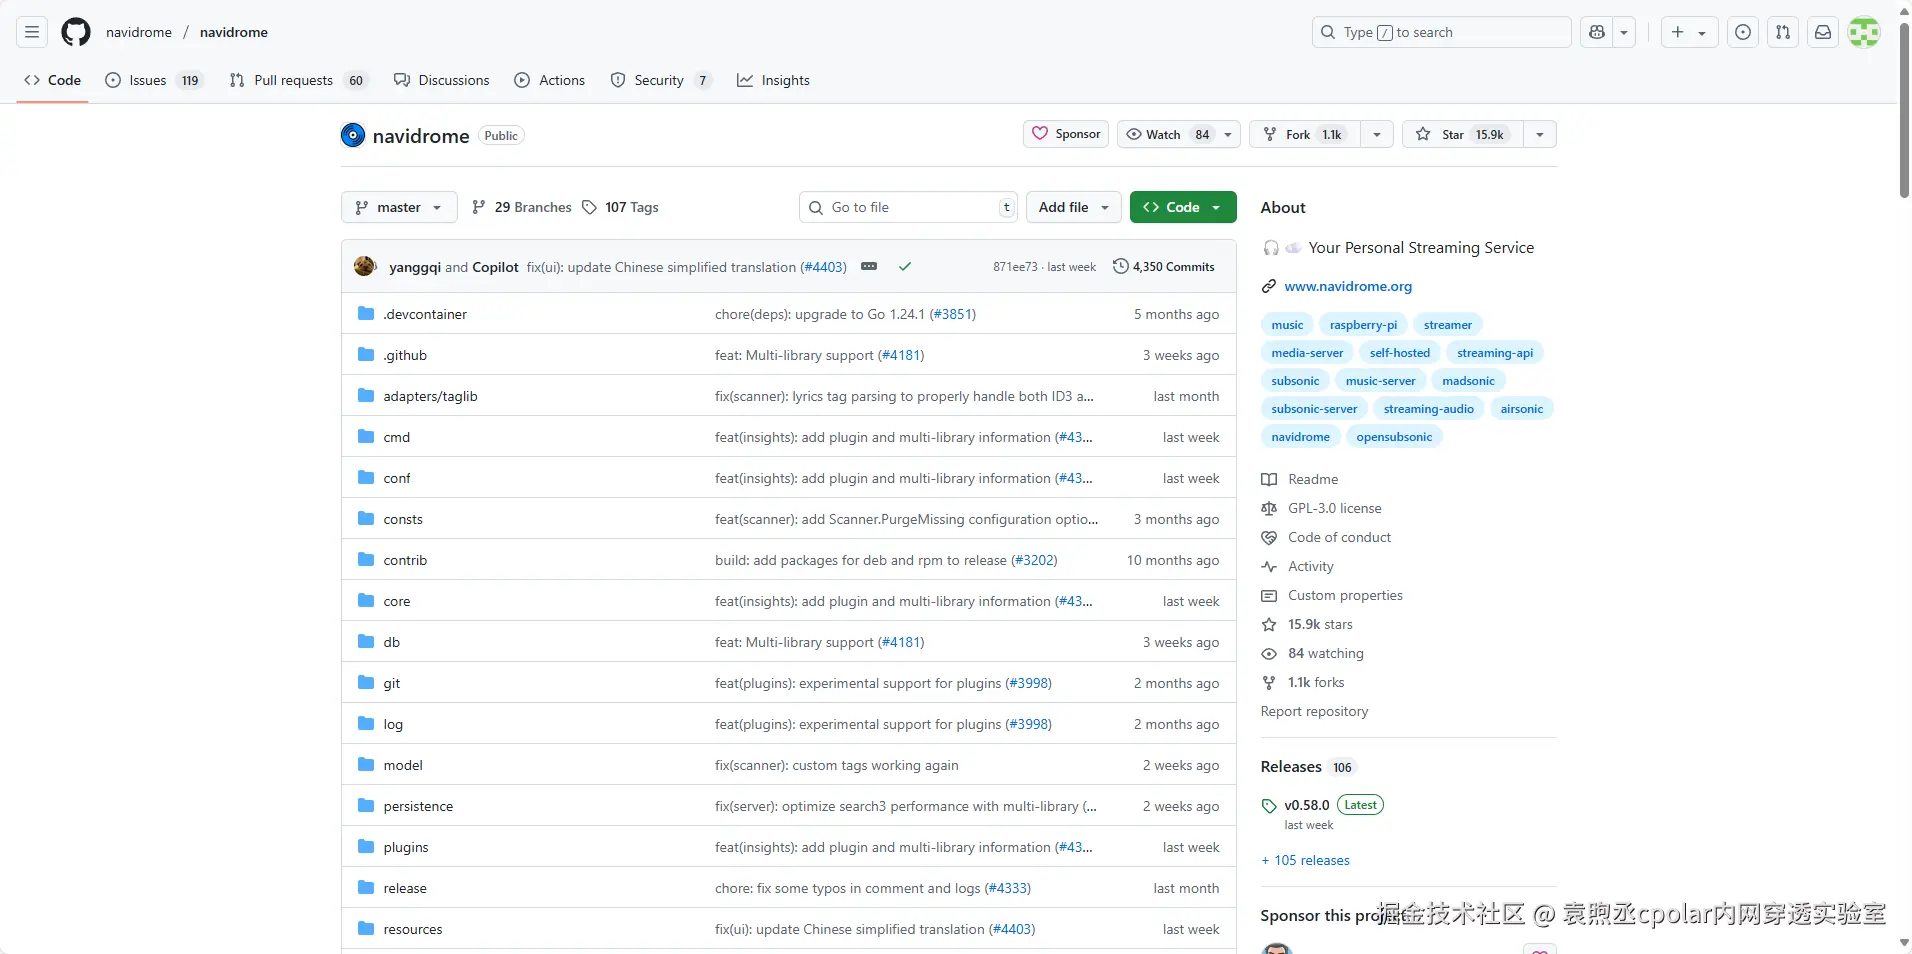Image resolution: width=1912 pixels, height=954 pixels.
Task: Open the master branch selector
Action: click(399, 207)
